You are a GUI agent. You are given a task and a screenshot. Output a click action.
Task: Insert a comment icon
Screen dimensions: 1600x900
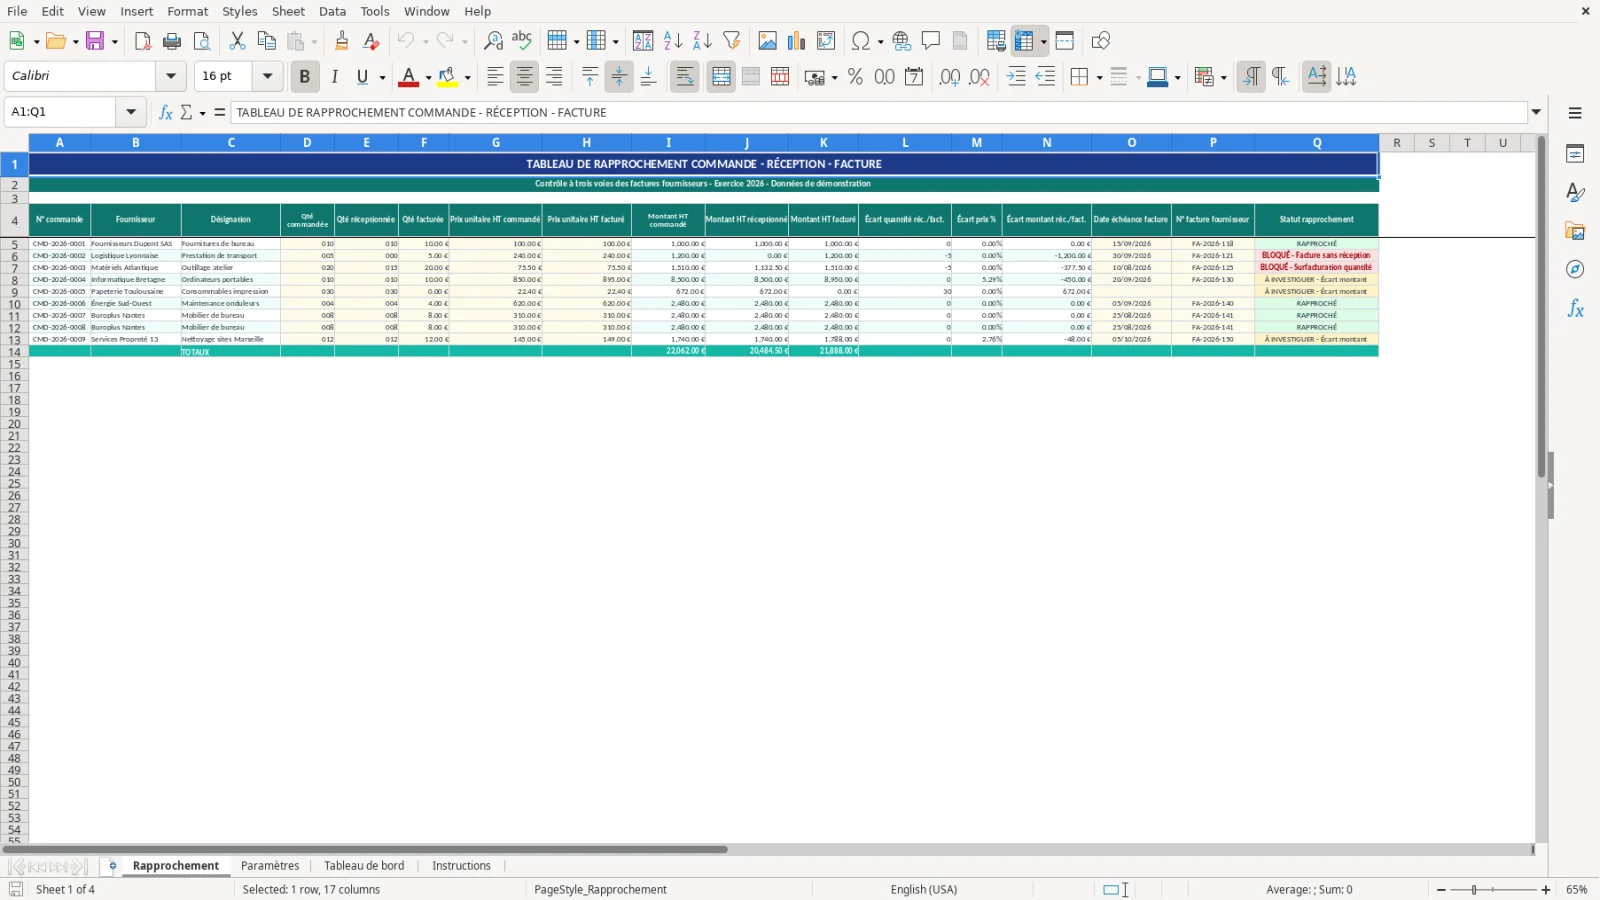(x=931, y=41)
